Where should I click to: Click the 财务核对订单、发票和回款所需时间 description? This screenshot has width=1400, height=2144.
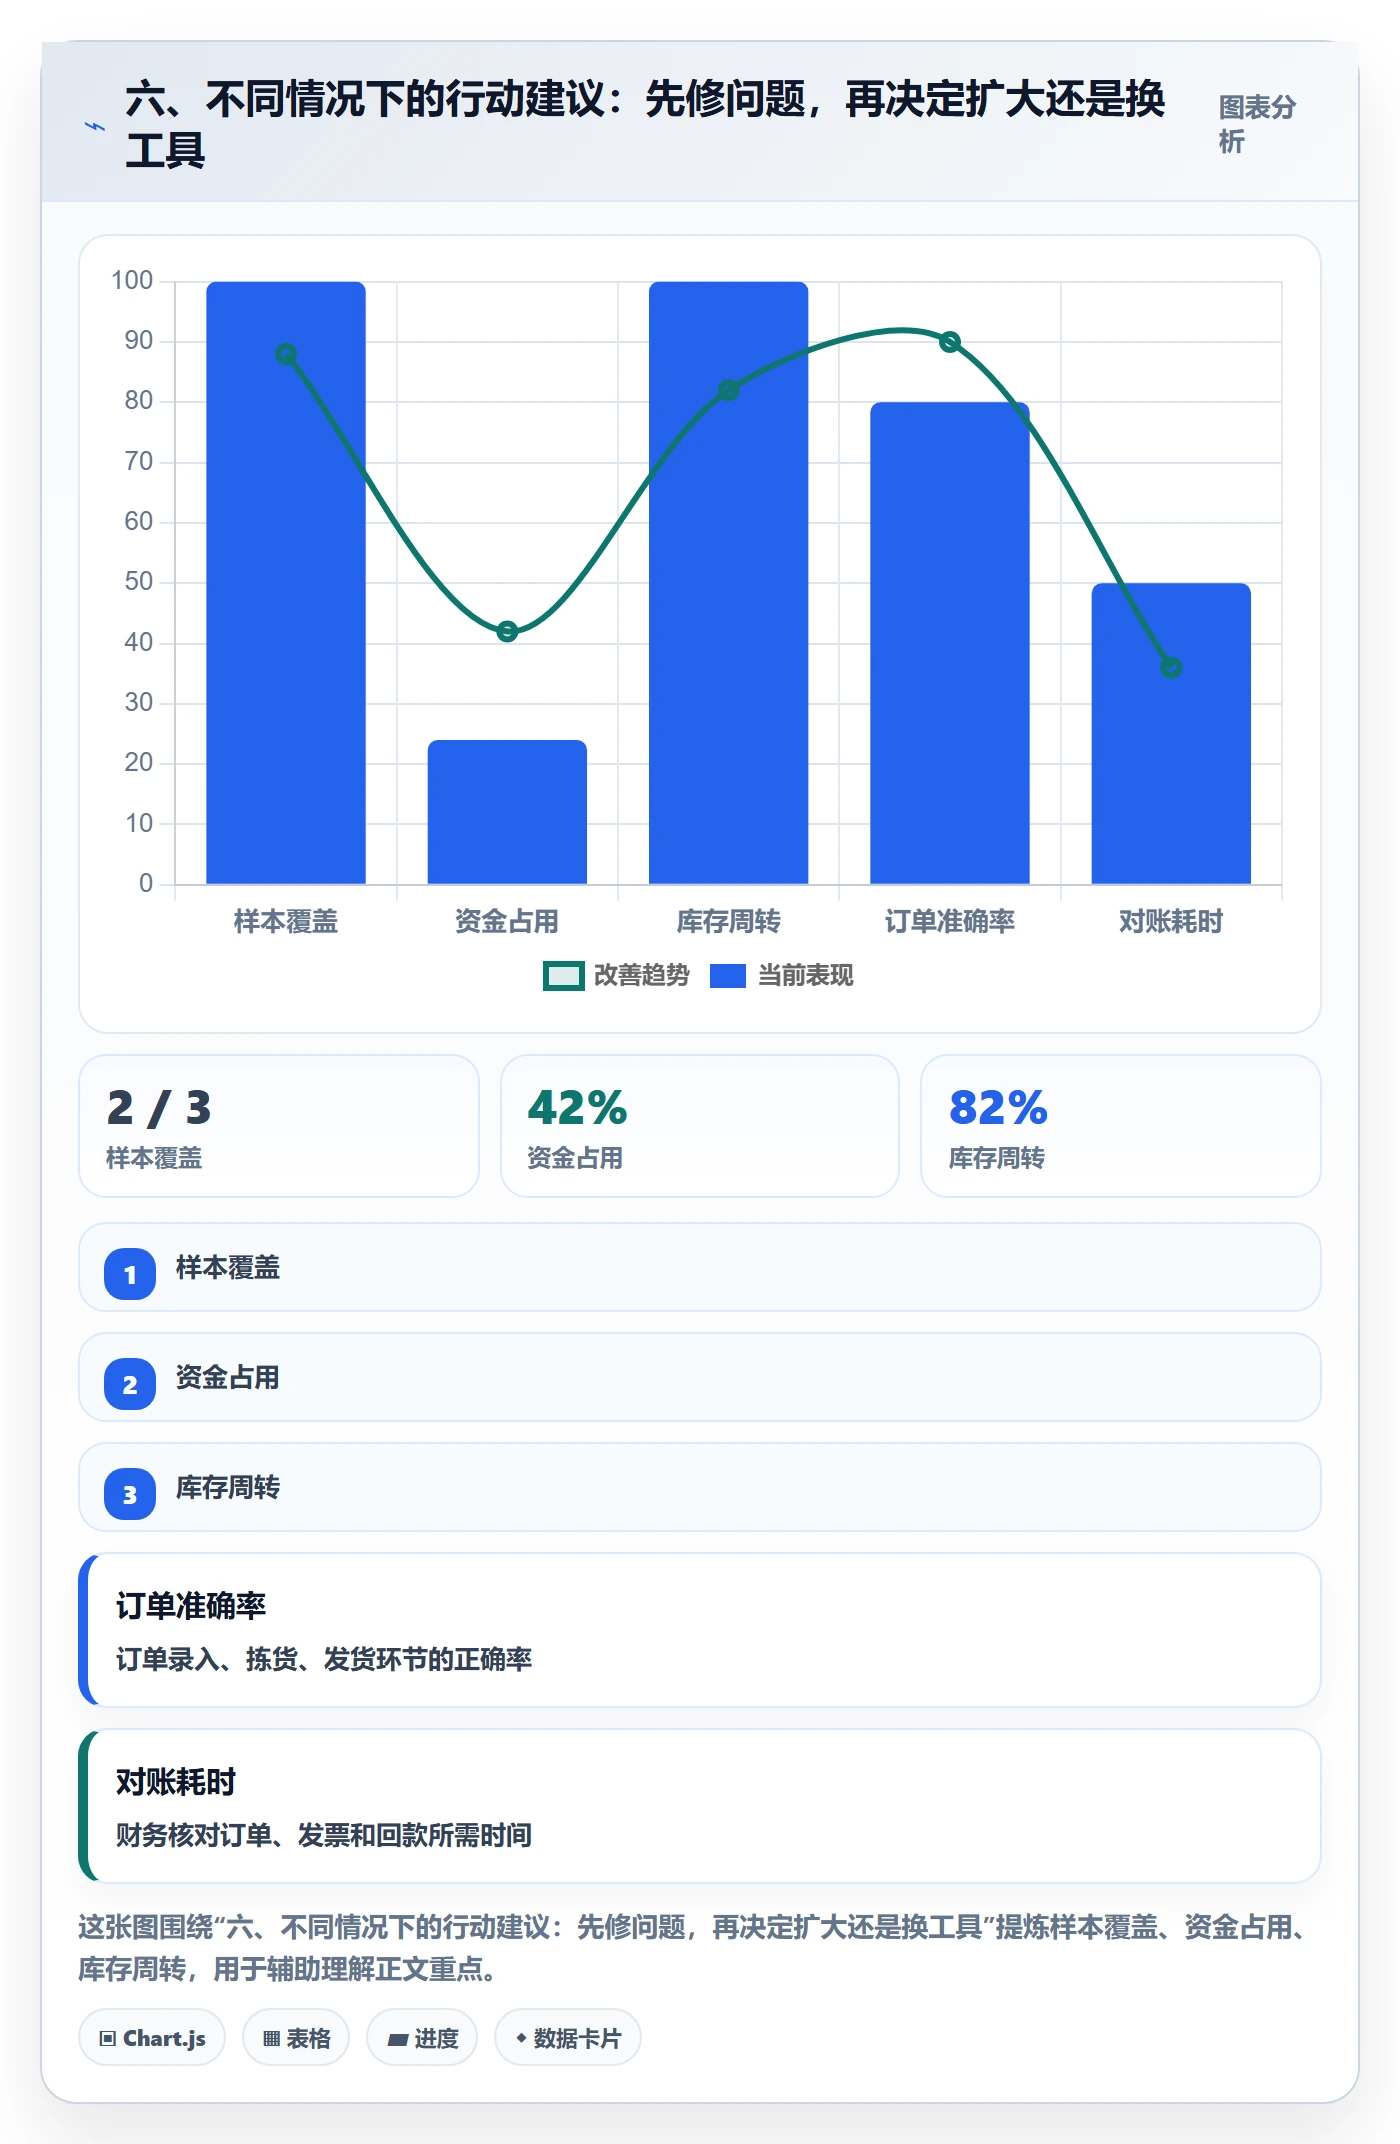(x=324, y=1836)
